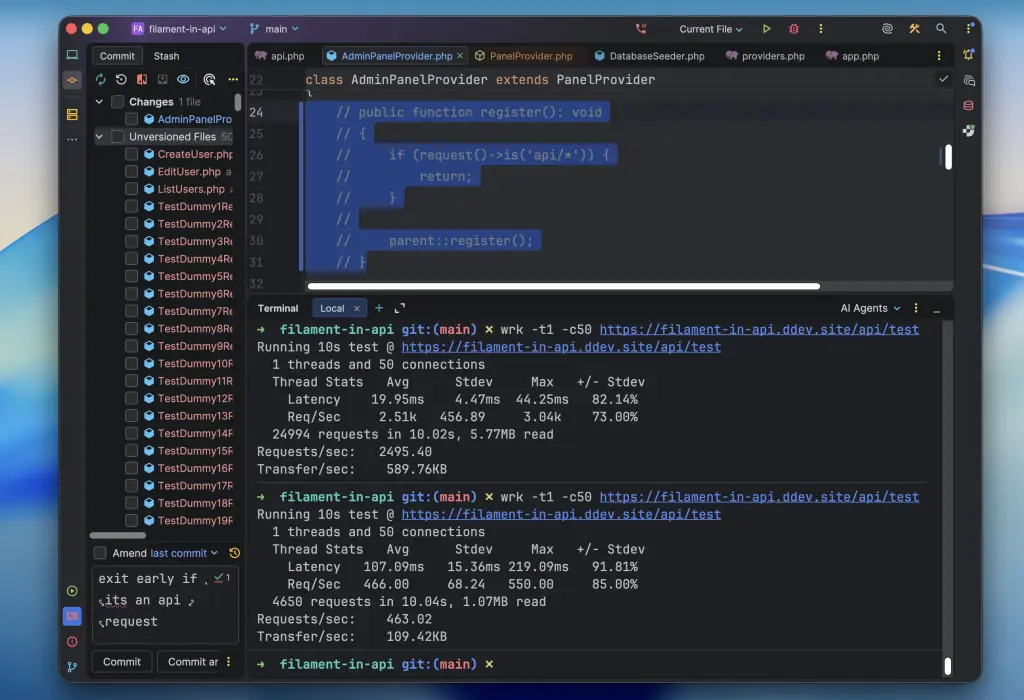Open the Structure tool window icon
The image size is (1024, 700).
[72, 115]
